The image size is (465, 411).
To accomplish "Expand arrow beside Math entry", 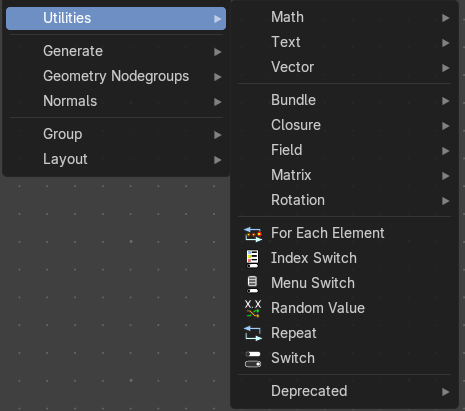I will 445,18.
